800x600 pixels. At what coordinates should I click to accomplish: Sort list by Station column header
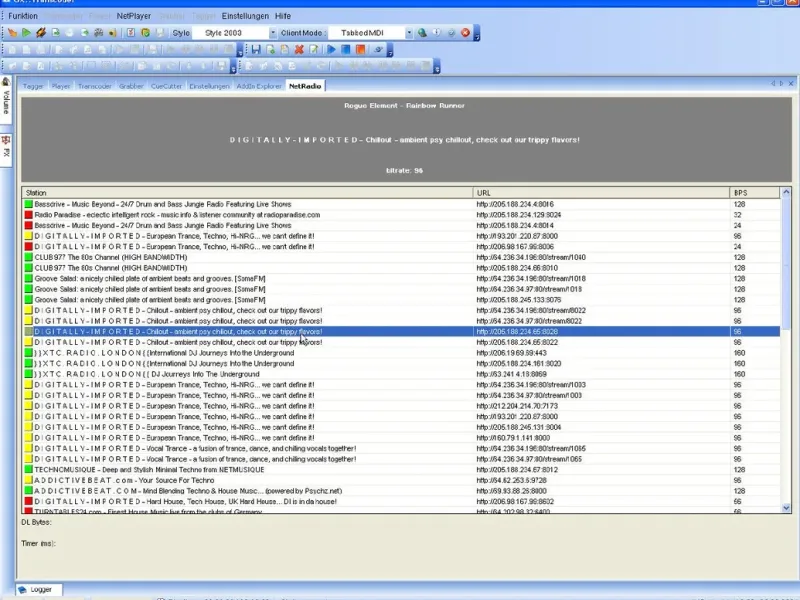coord(247,193)
